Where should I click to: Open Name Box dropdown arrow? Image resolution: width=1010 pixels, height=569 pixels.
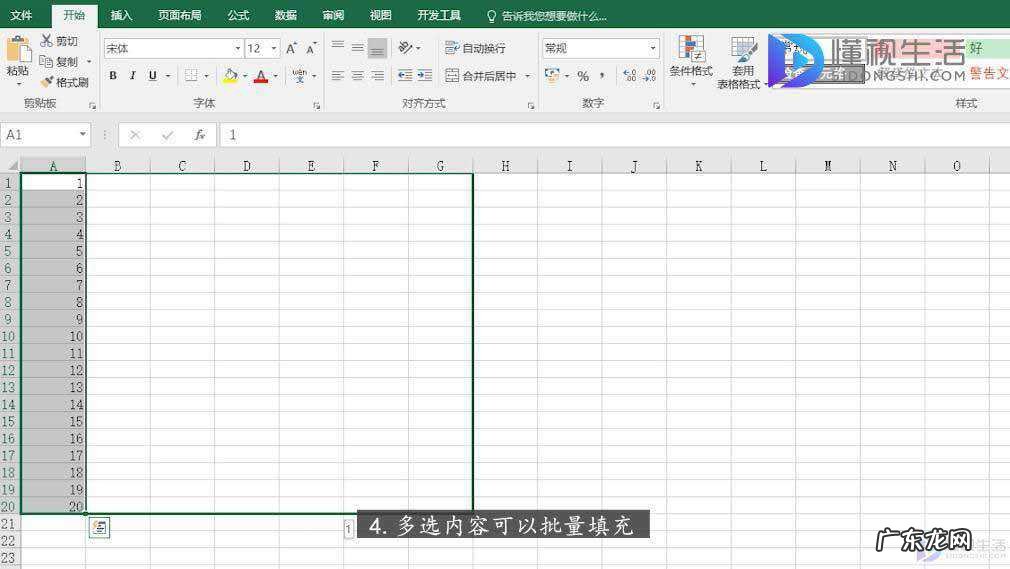click(x=83, y=134)
